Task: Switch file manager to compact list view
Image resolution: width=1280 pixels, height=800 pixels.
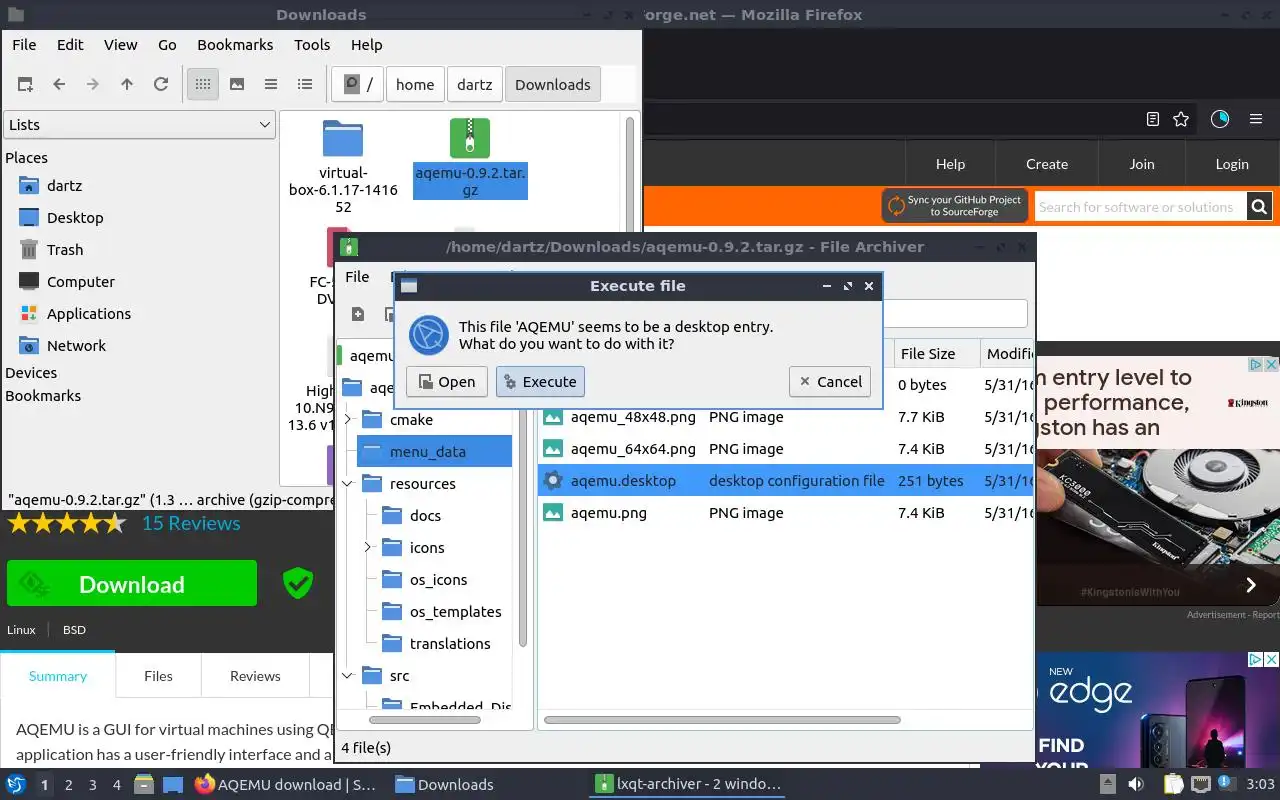Action: pyautogui.click(x=271, y=84)
